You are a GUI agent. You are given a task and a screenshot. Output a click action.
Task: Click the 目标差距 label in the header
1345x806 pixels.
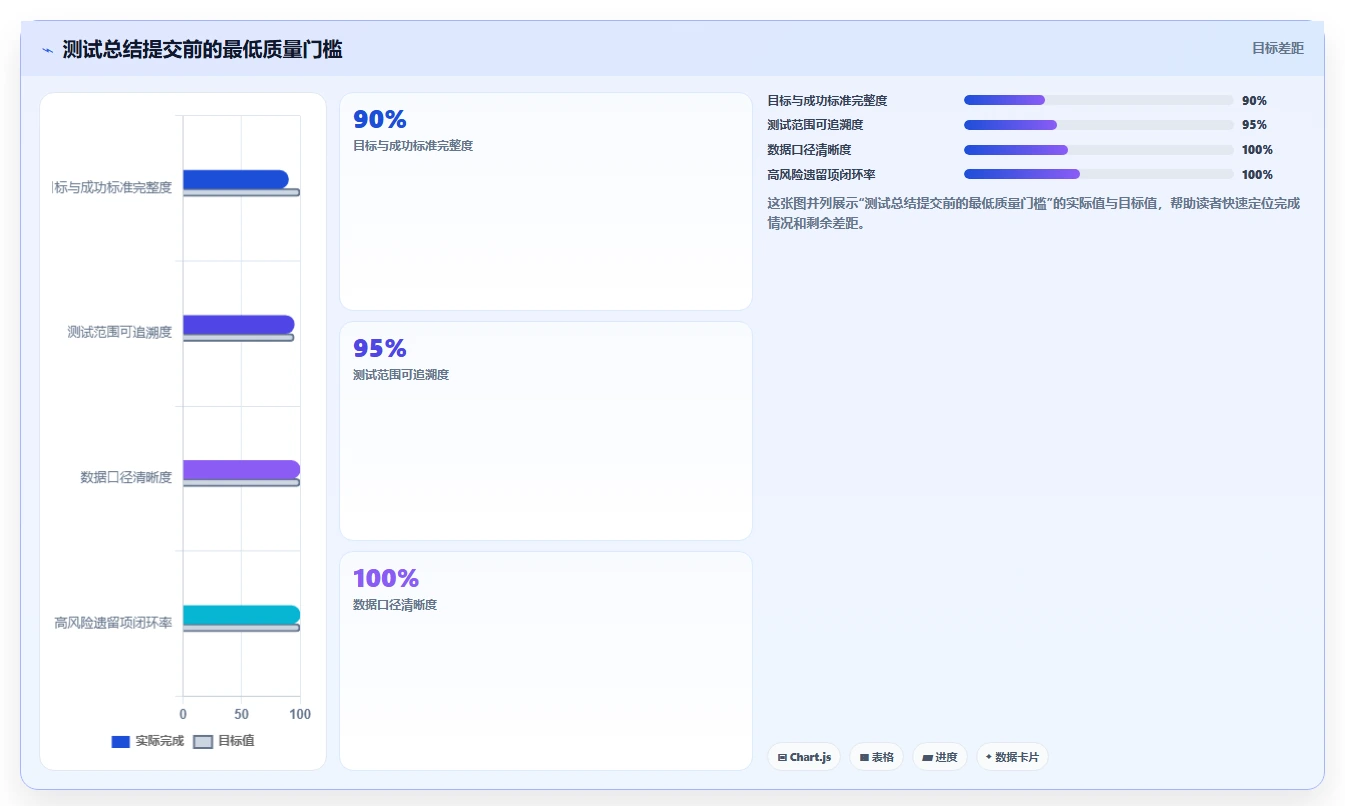pos(1278,48)
